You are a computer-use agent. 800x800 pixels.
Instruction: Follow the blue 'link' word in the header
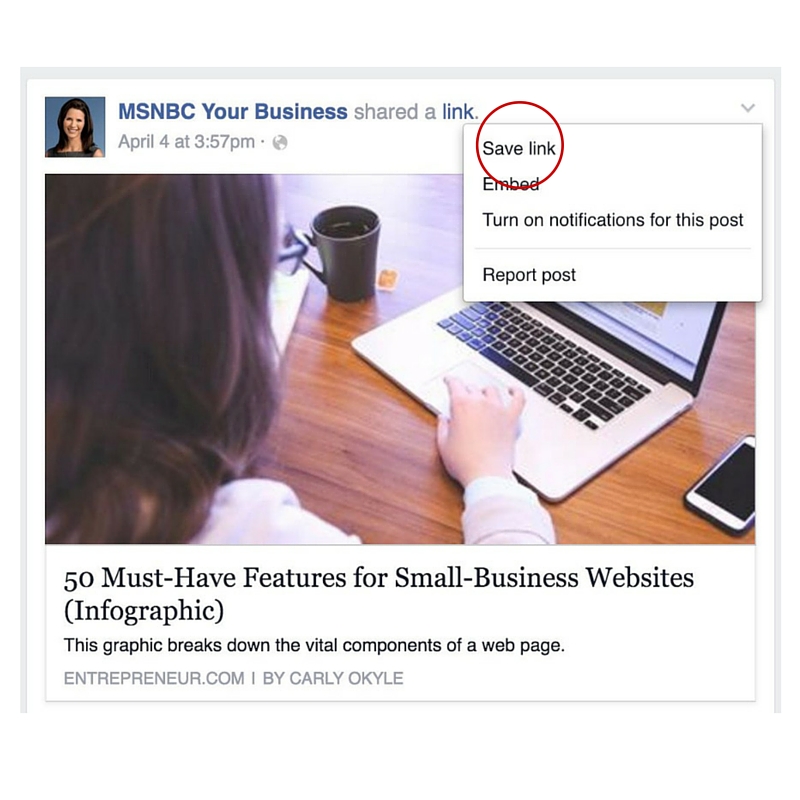(458, 112)
